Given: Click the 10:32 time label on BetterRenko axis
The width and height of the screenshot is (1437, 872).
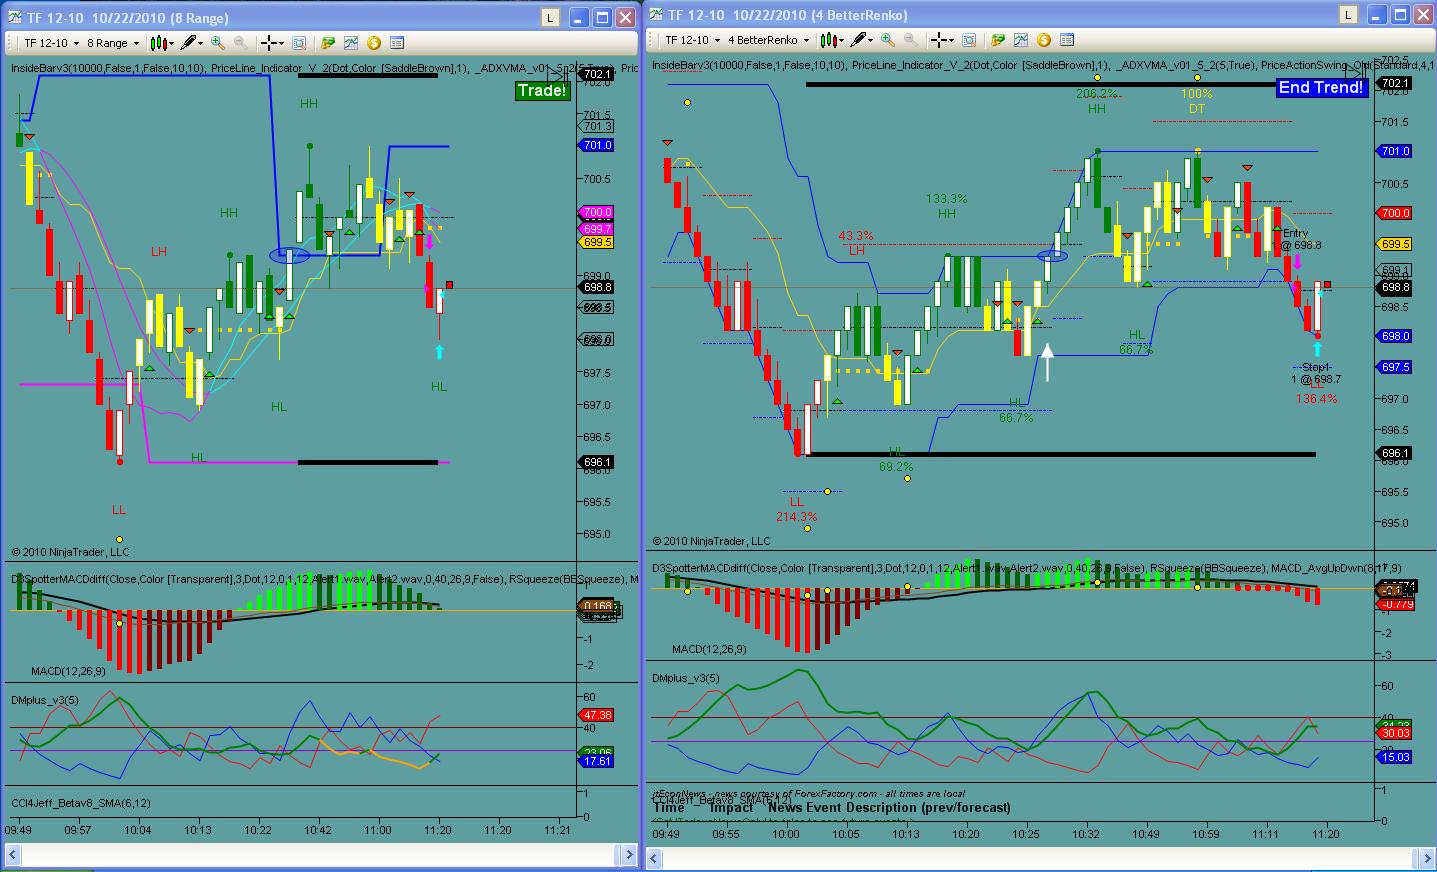Looking at the screenshot, I should pos(1086,834).
